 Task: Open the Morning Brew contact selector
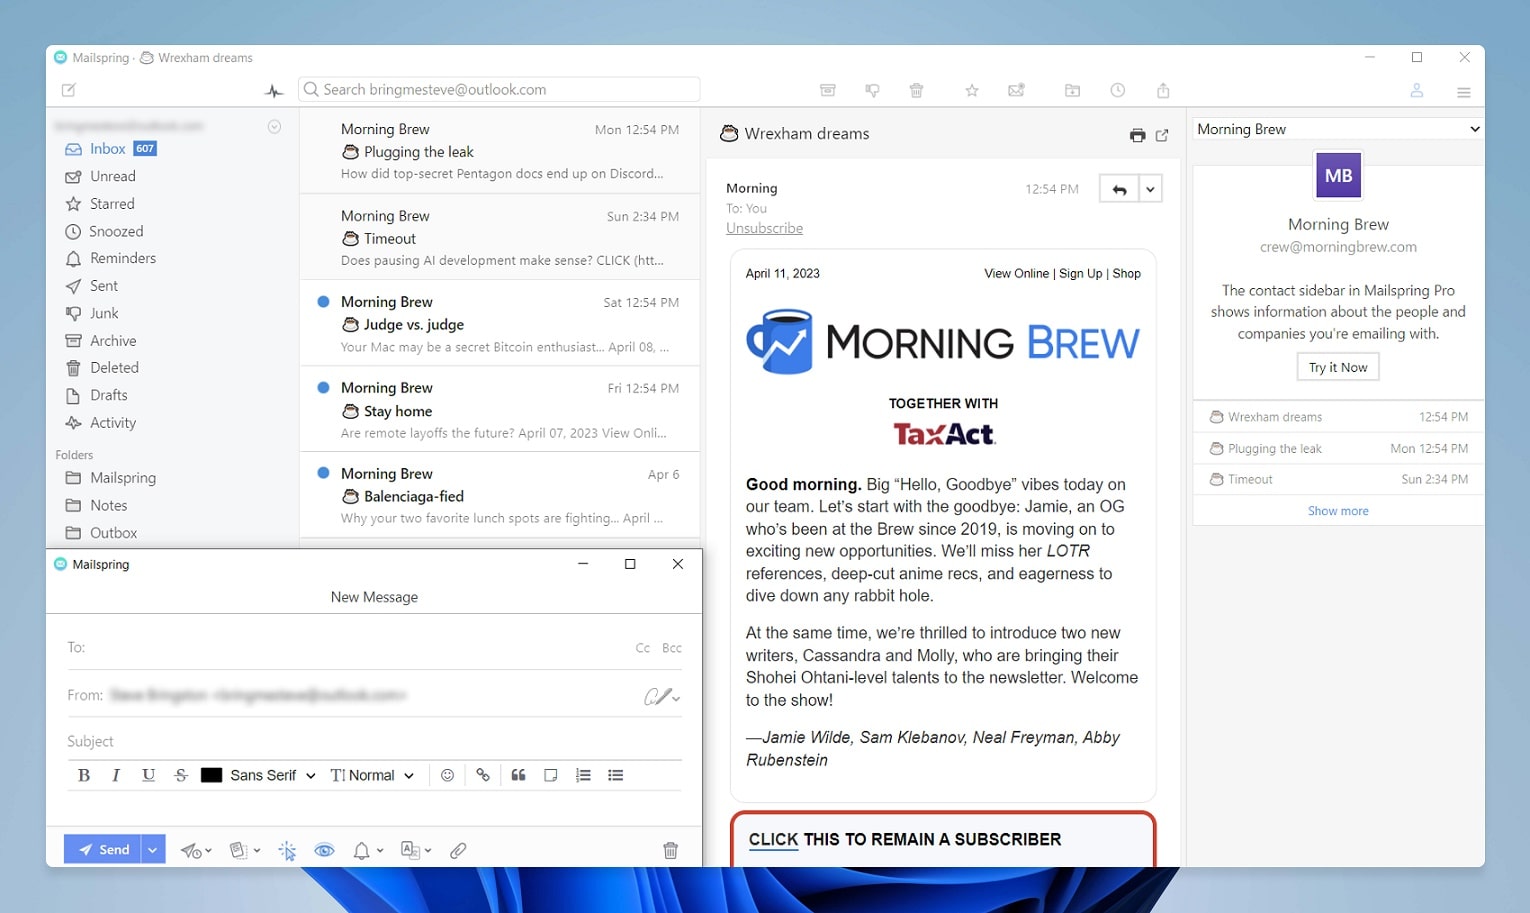coord(1338,129)
